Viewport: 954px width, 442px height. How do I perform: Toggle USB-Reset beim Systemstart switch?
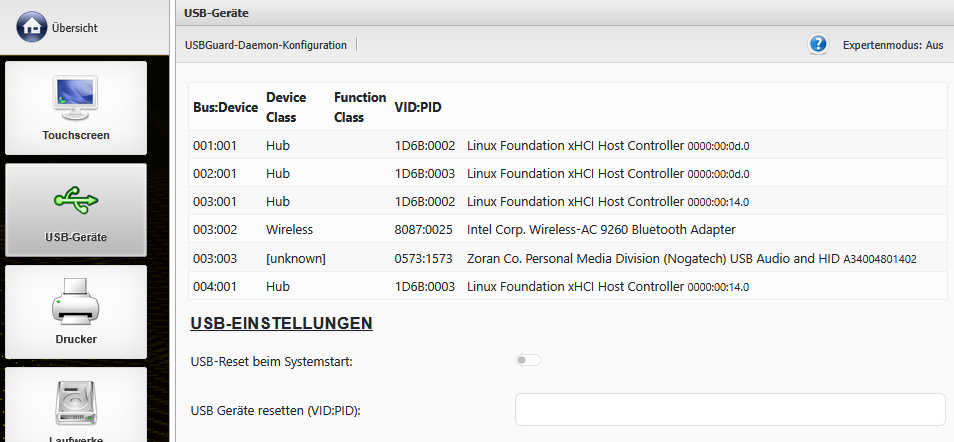pyautogui.click(x=528, y=360)
